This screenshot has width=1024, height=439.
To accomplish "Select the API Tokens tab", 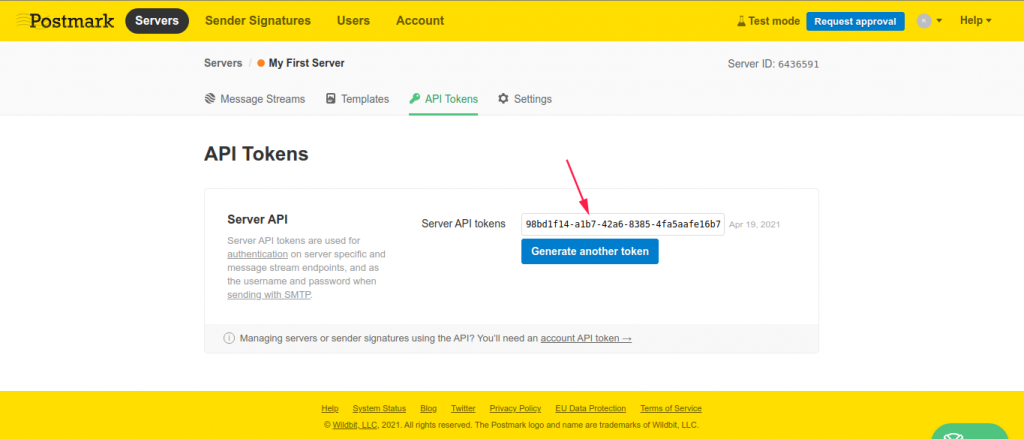I will click(x=443, y=99).
